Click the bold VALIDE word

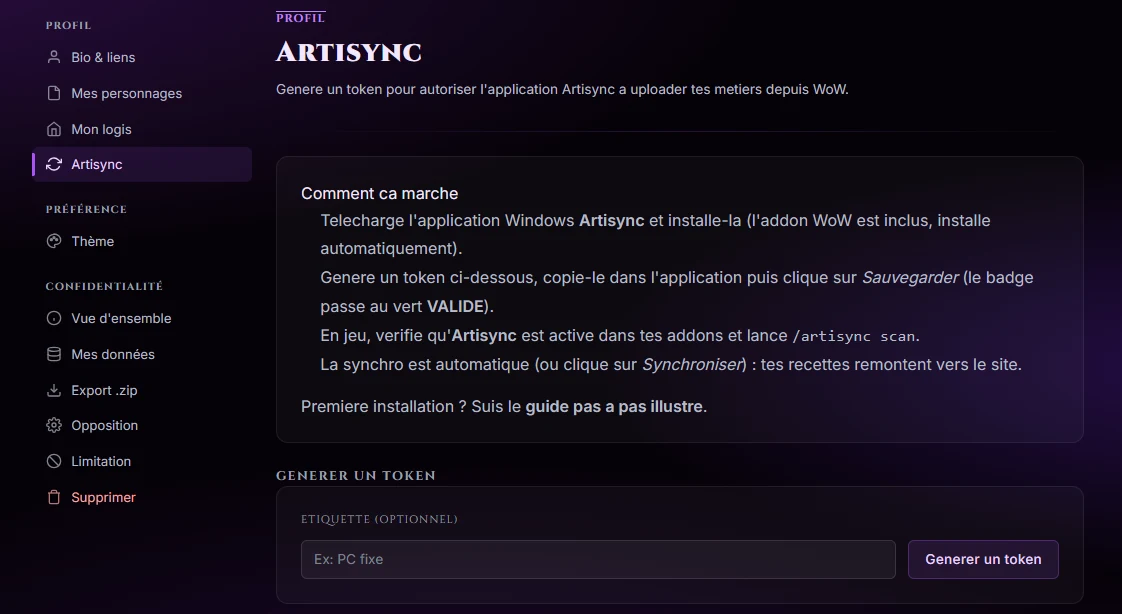pos(455,306)
